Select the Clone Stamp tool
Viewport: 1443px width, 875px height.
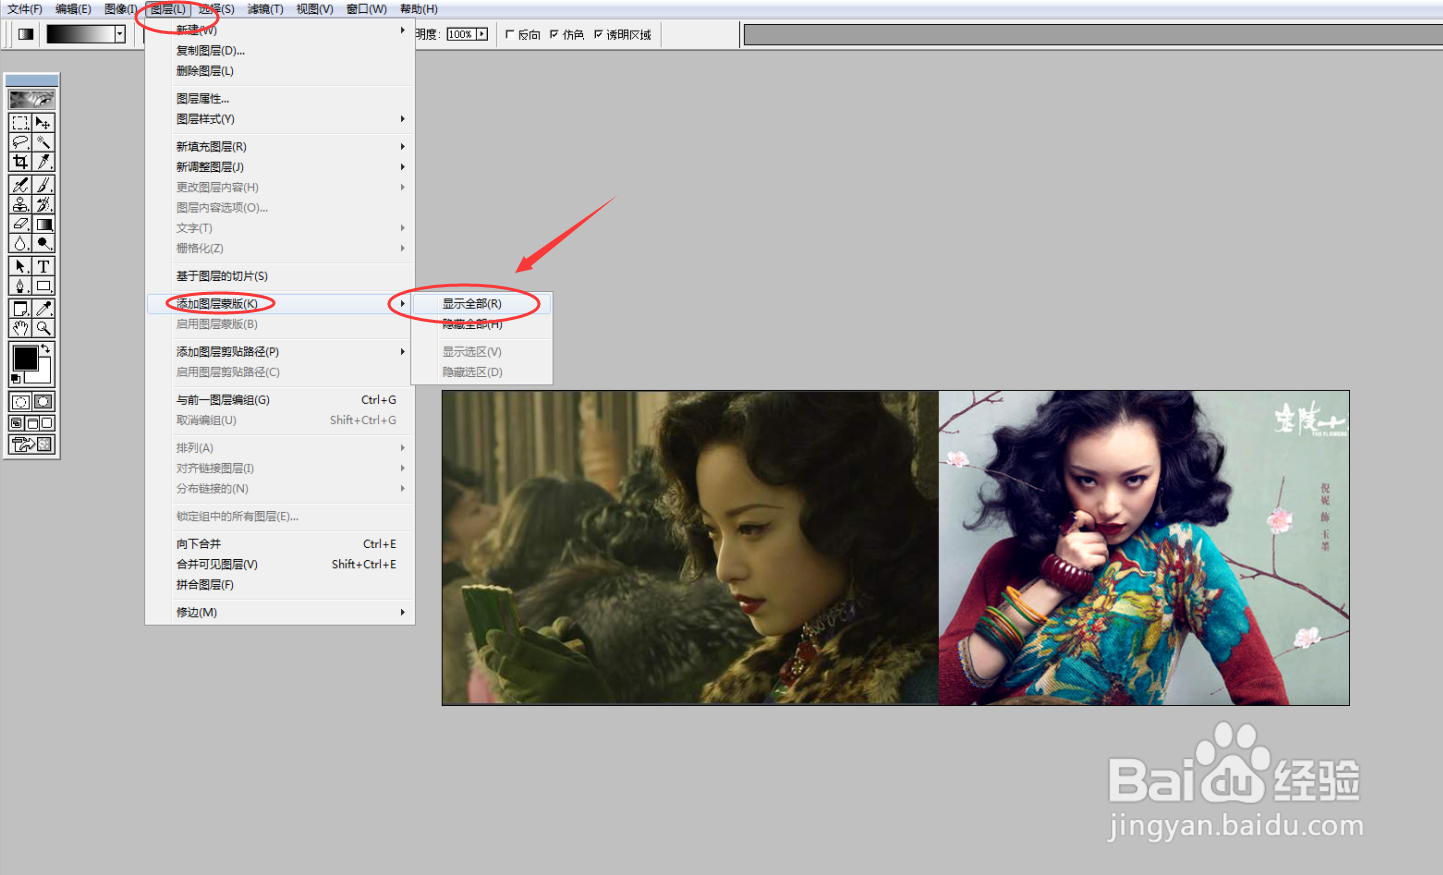[20, 204]
